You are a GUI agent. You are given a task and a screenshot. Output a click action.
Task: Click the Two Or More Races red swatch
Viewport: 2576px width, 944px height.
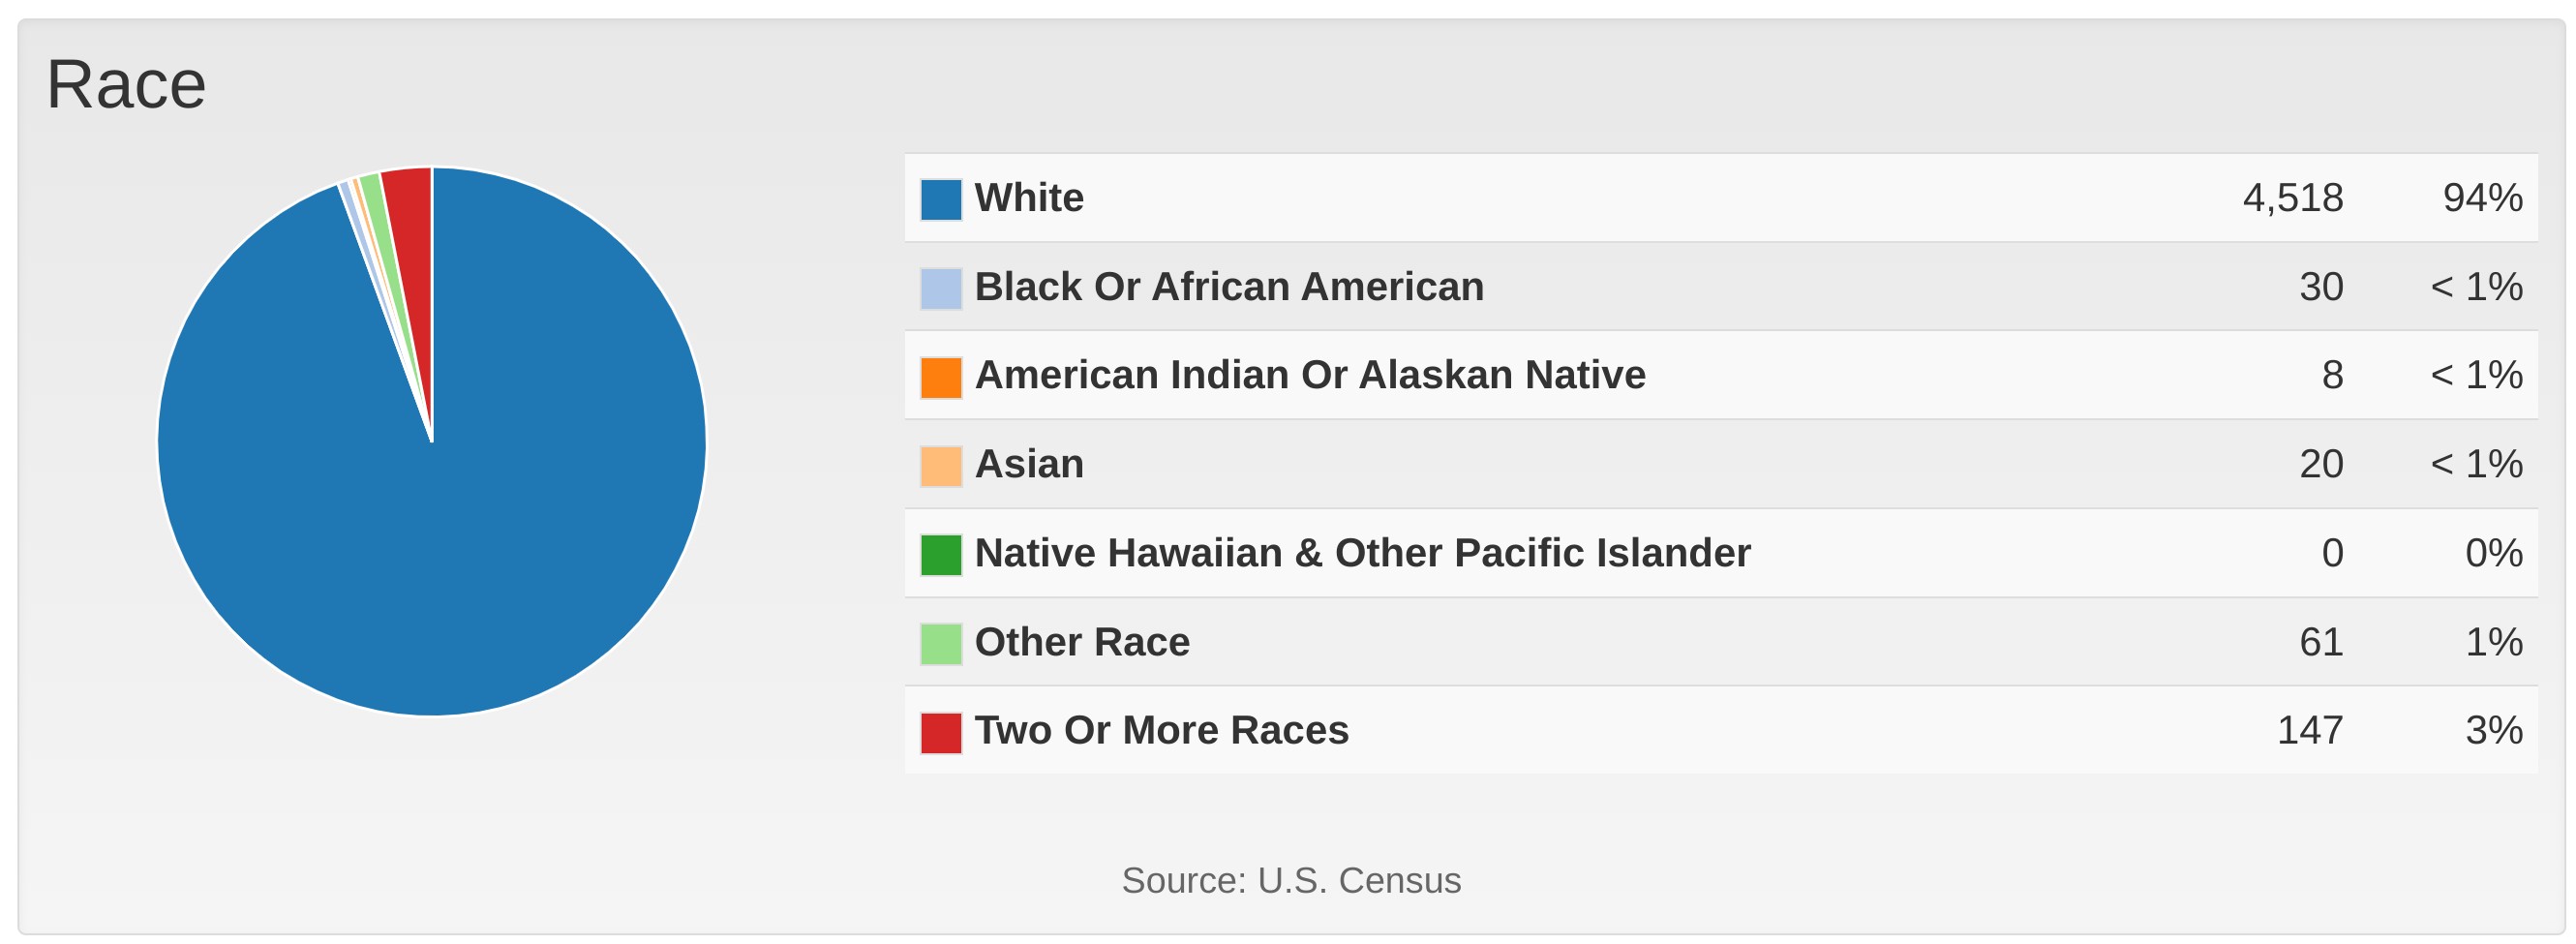pos(941,733)
